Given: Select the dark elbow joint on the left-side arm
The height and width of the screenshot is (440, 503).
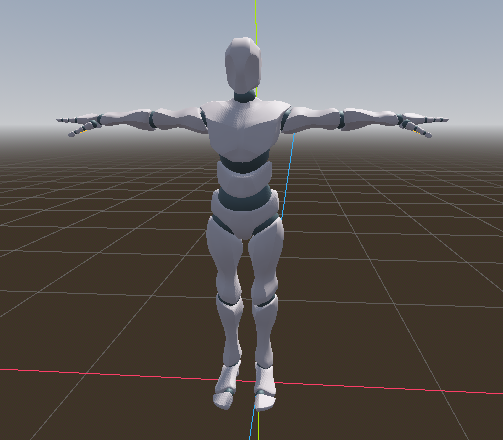Looking at the screenshot, I should point(152,120).
